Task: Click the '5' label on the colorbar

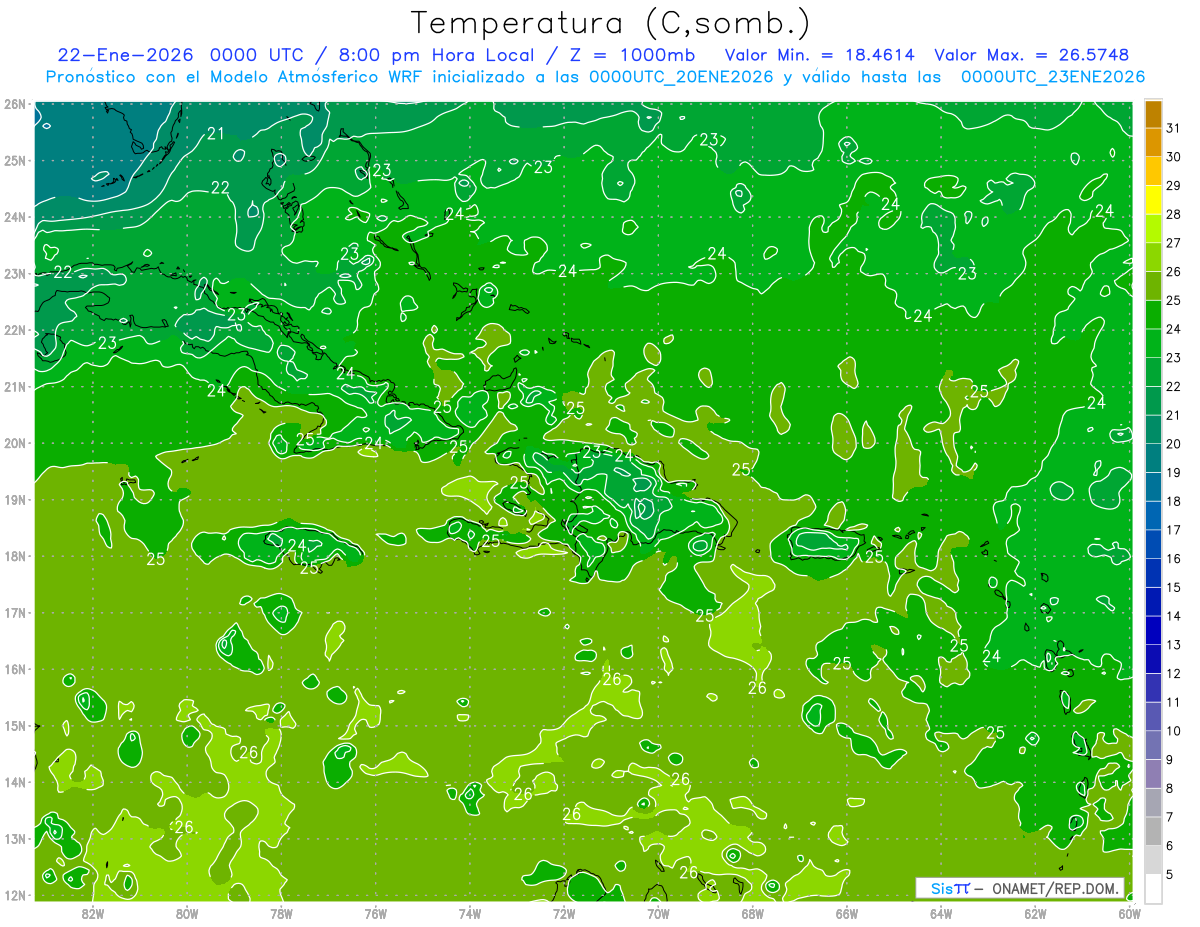Action: pyautogui.click(x=1170, y=874)
